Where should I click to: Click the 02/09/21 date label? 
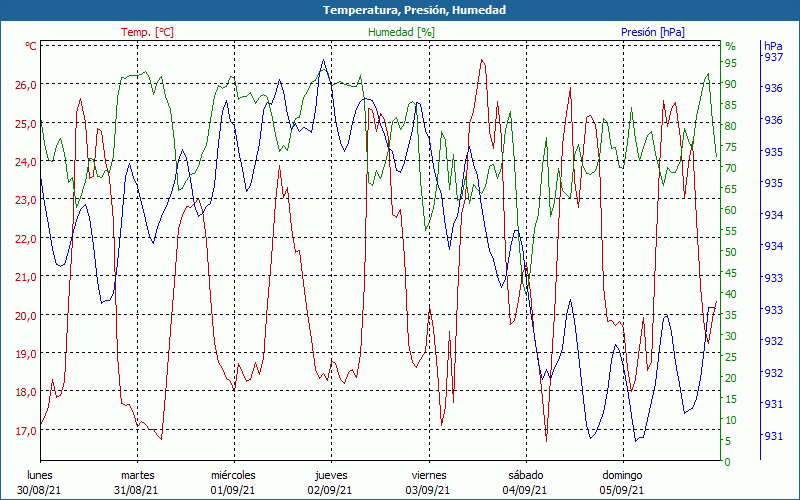click(x=330, y=490)
